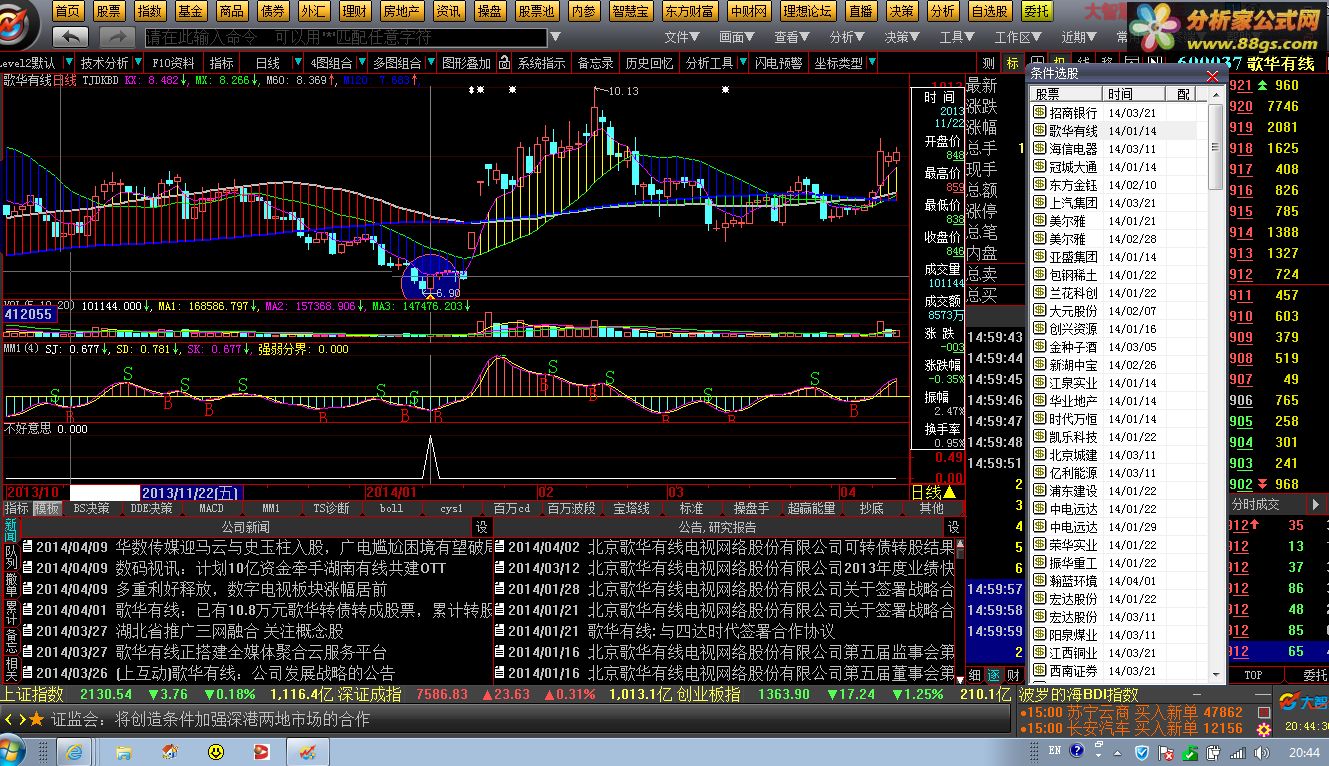Select the 闪电预警 toolbar item
Image resolution: width=1329 pixels, height=766 pixels.
[x=779, y=63]
